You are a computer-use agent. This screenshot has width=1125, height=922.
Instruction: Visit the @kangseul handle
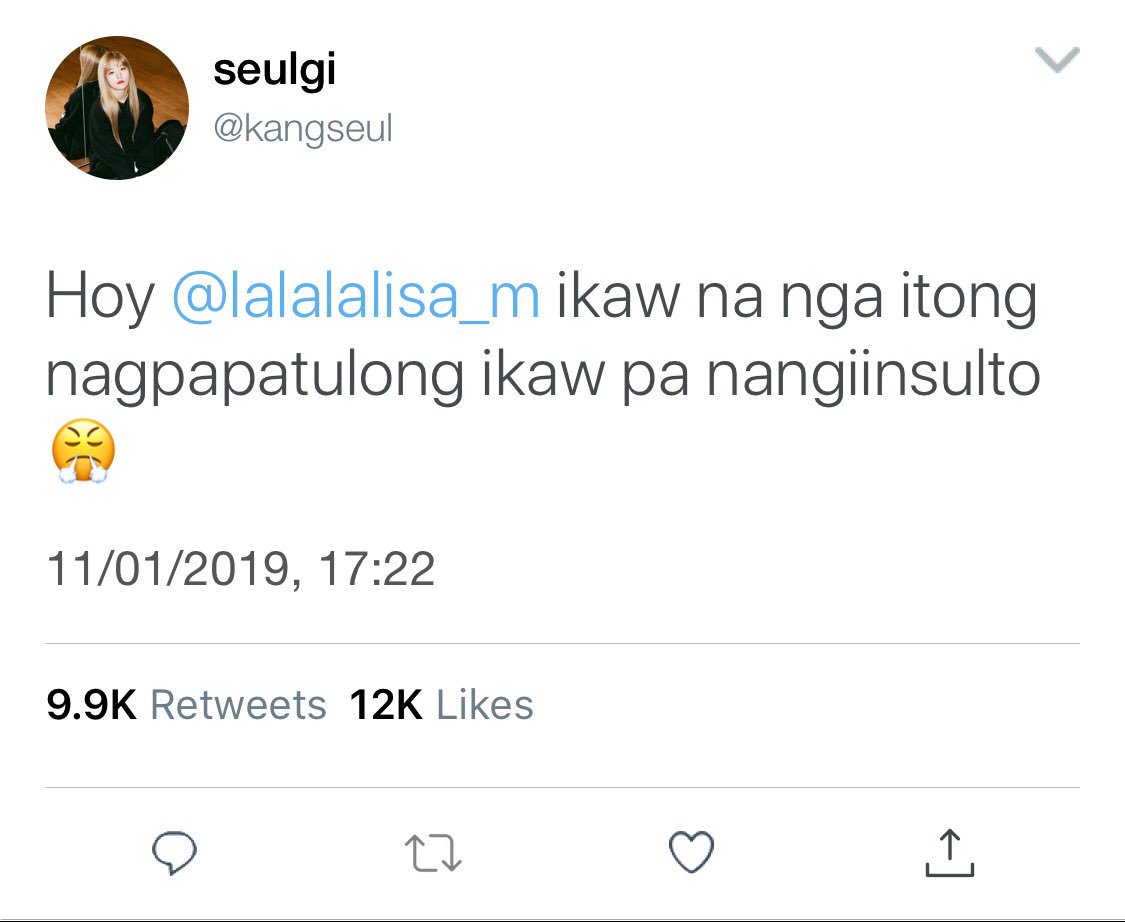point(303,130)
